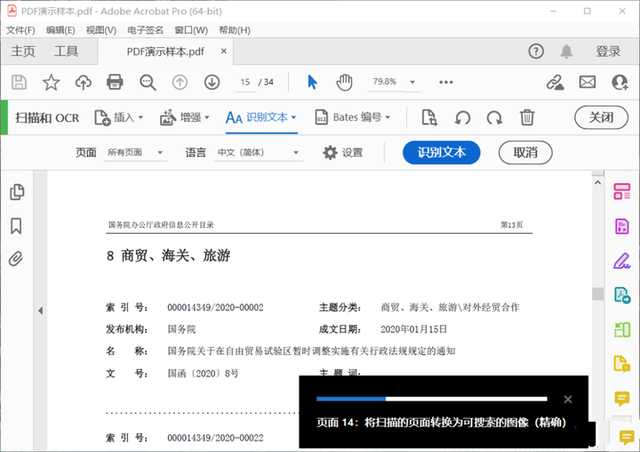
Task: Open the purple Fill & Sign pen tool
Action: tap(622, 261)
